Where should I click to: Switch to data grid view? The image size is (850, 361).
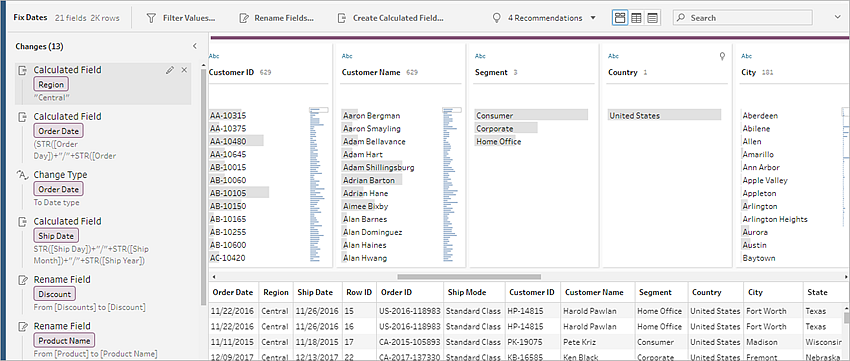tap(636, 18)
